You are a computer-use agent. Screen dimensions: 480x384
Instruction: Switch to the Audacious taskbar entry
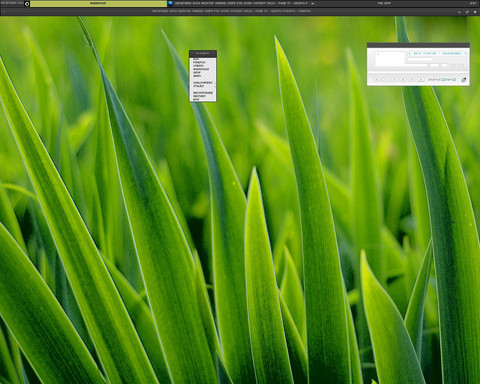(98, 3)
